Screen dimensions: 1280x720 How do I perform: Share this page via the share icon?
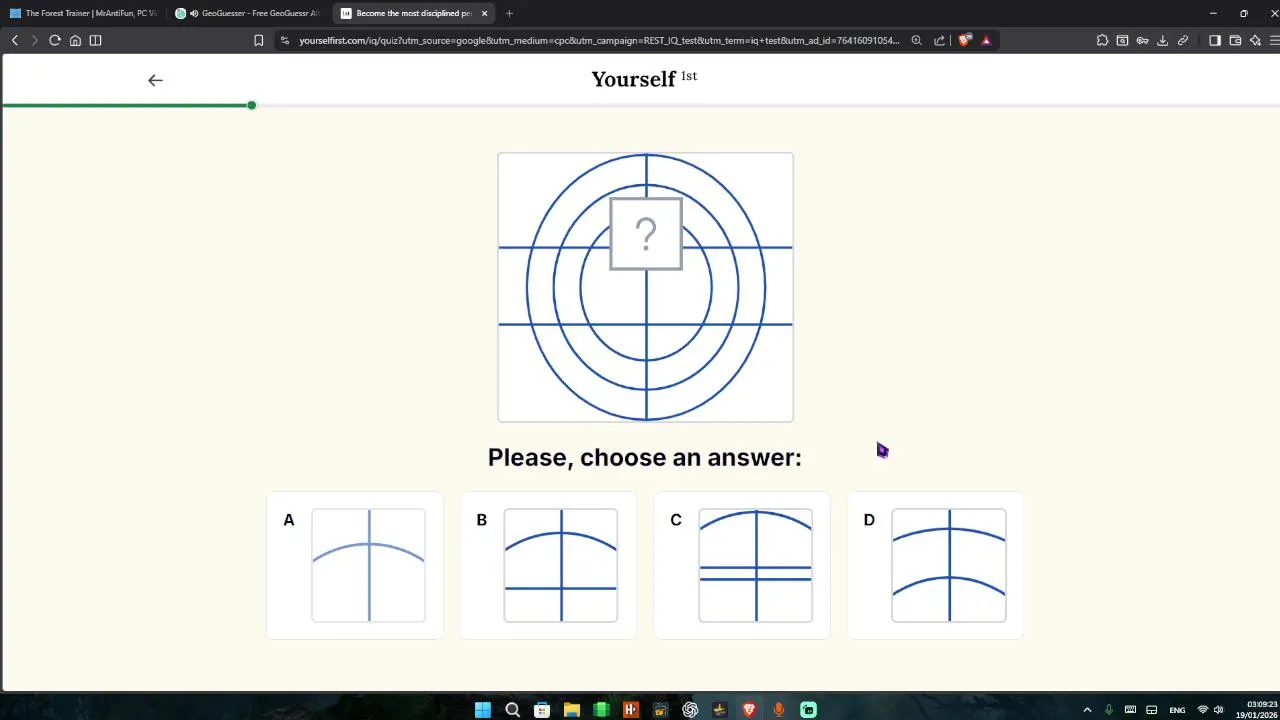(x=939, y=40)
